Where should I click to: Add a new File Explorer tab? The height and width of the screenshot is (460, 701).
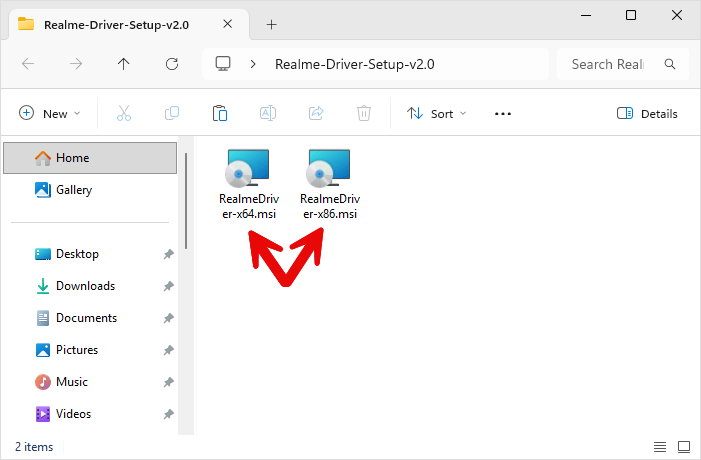click(271, 25)
